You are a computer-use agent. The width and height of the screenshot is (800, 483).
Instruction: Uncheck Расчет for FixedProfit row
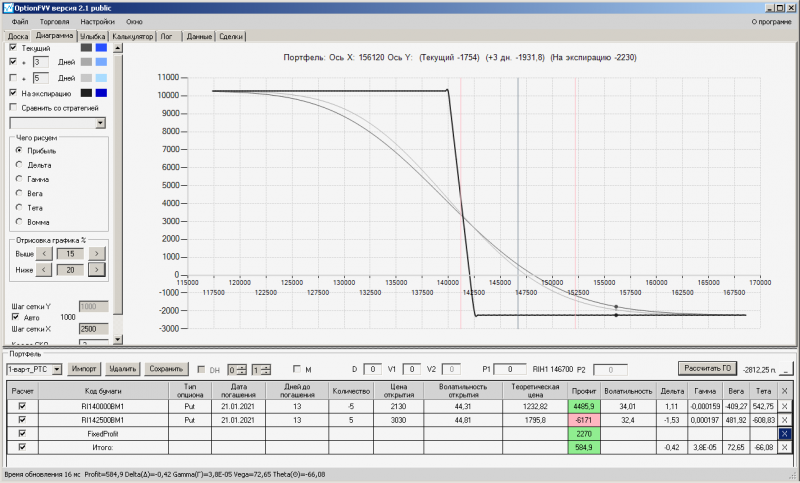[x=22, y=434]
